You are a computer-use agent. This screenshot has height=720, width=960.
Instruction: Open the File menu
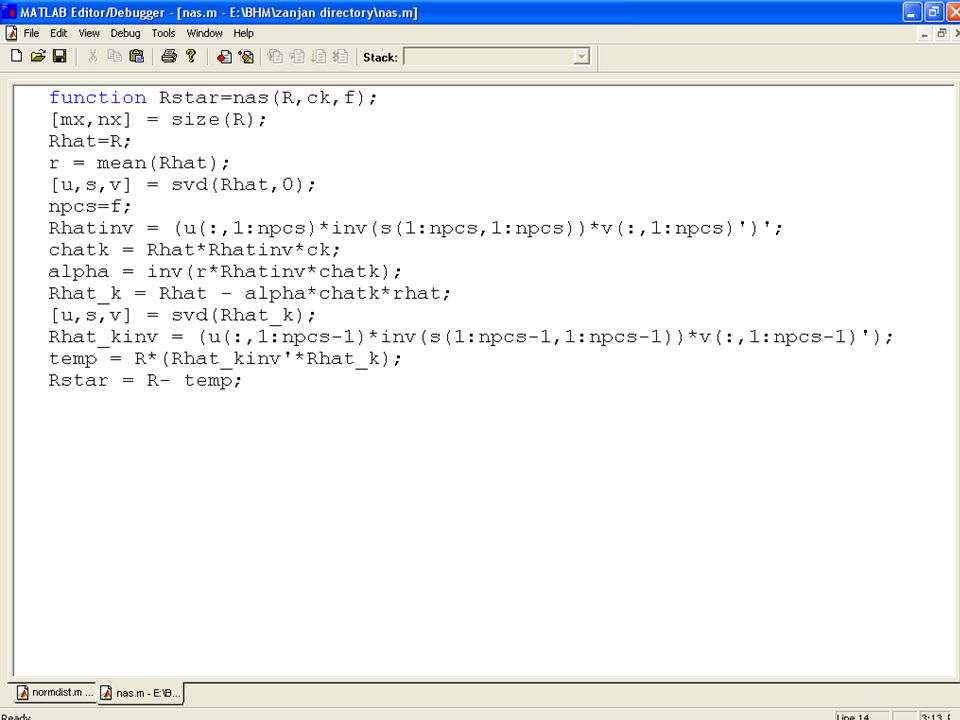(31, 33)
